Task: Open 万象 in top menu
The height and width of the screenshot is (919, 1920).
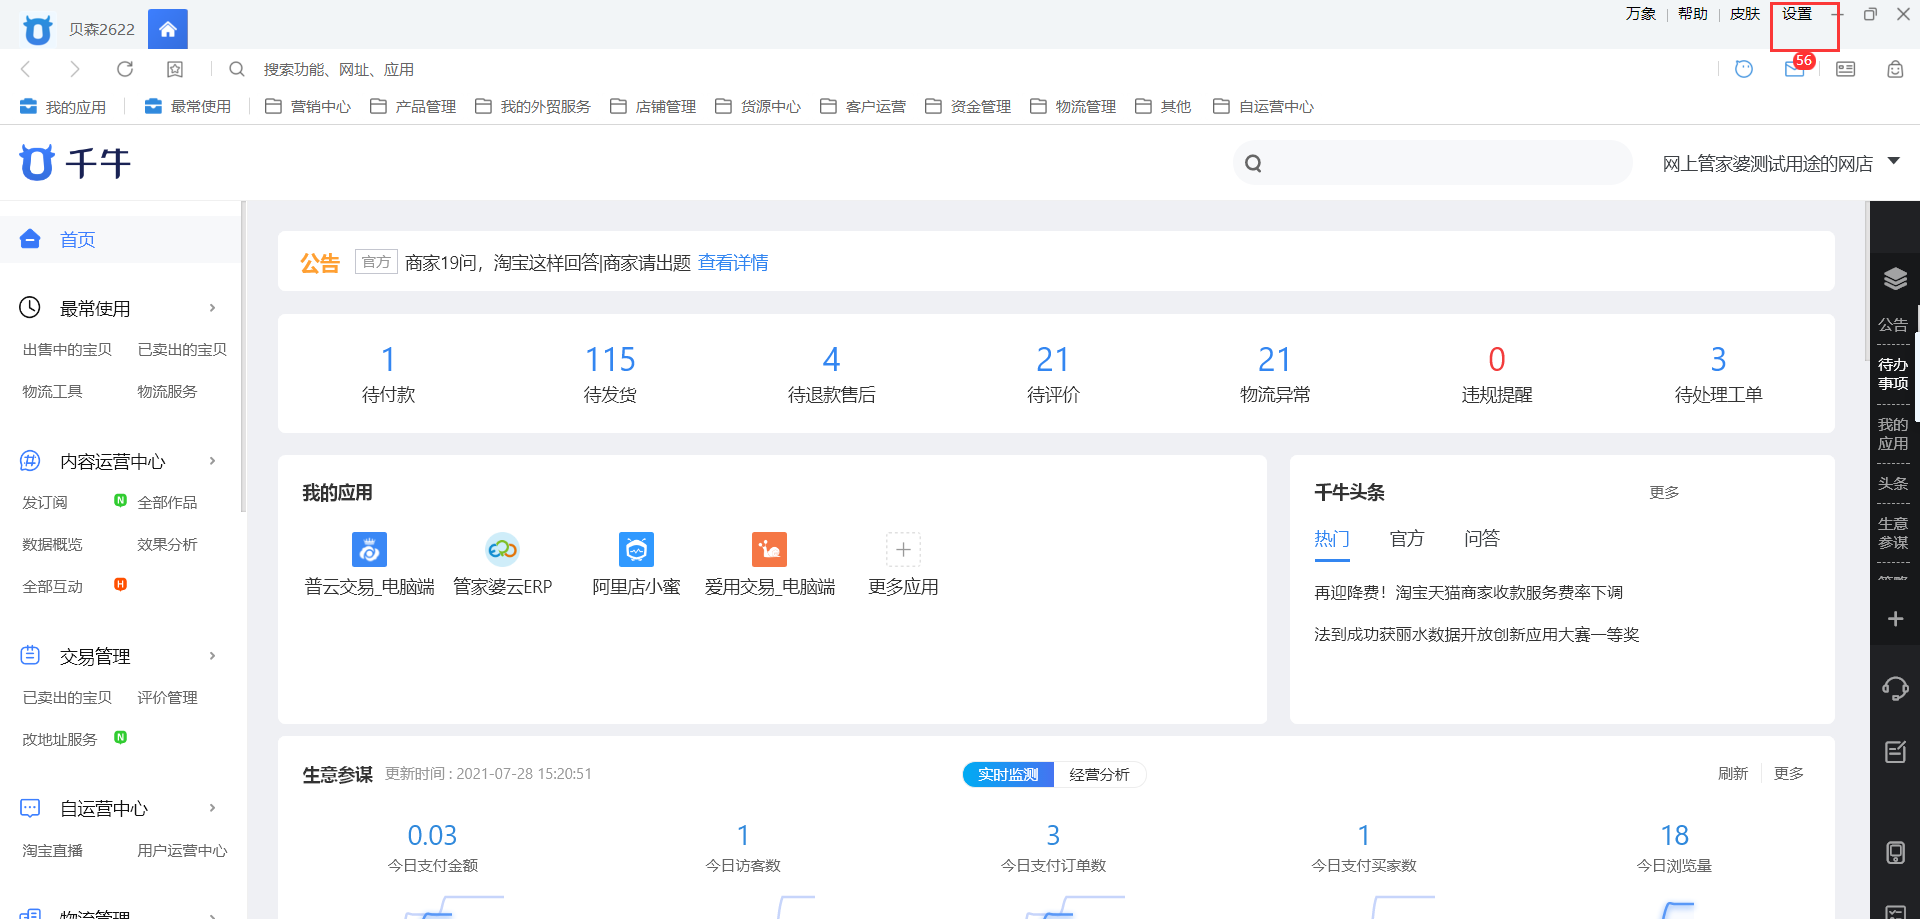Action: pyautogui.click(x=1641, y=13)
